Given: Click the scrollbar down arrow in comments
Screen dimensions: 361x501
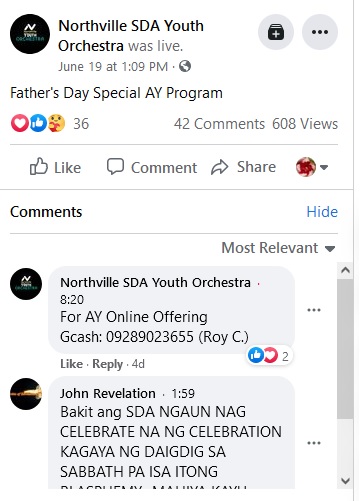Looking at the screenshot, I should coord(345,481).
